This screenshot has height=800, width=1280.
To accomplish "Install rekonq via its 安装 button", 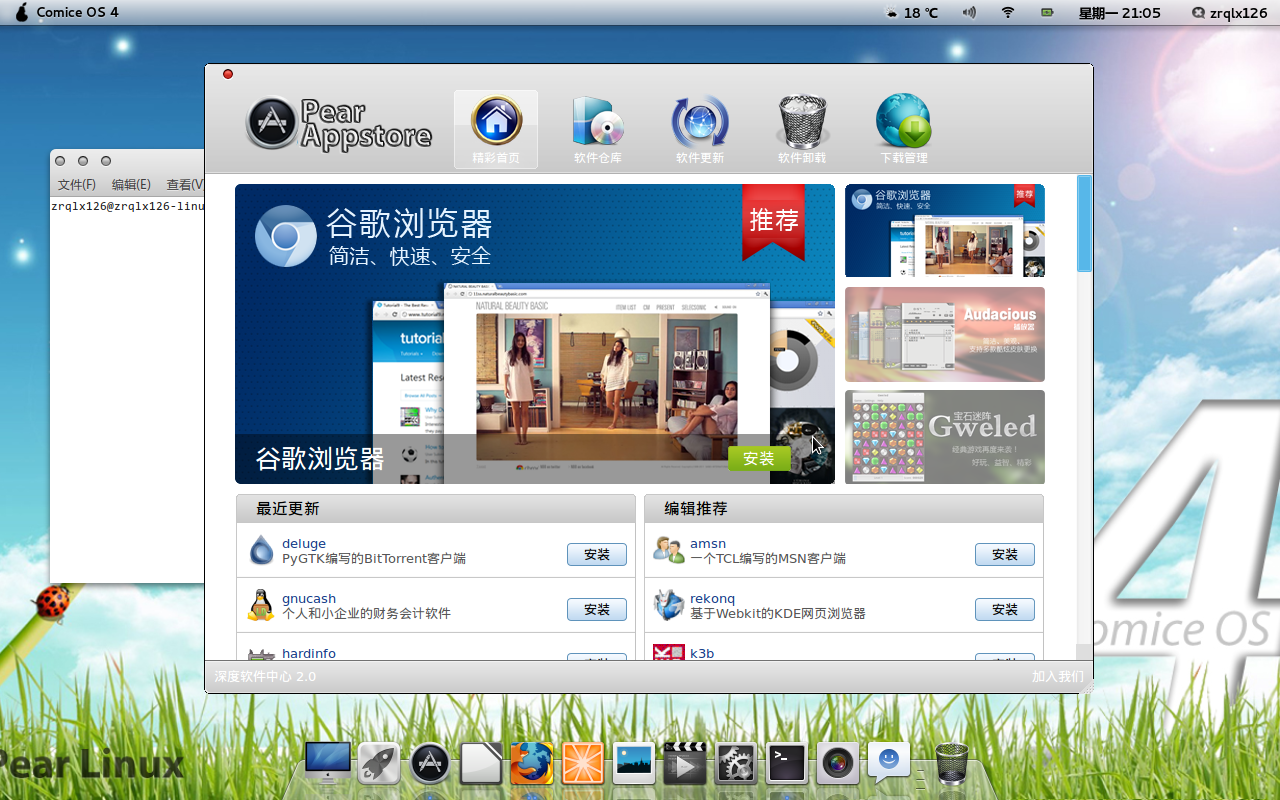I will 1005,609.
